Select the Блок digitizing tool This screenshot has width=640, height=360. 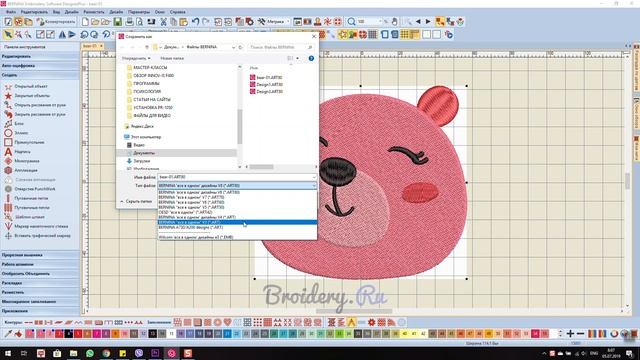pyautogui.click(x=14, y=124)
